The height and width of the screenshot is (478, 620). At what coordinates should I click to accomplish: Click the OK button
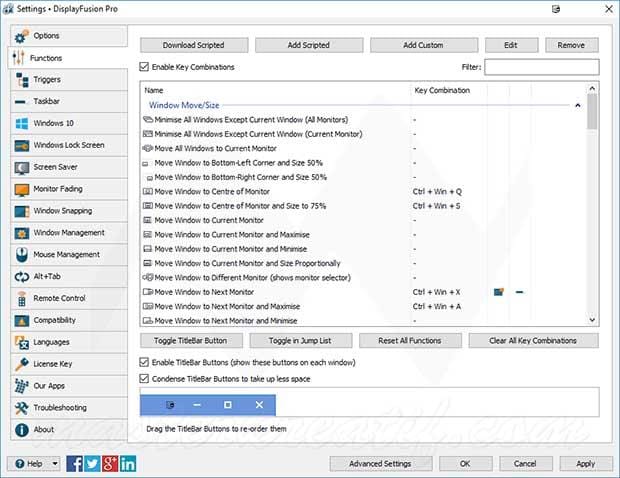465,463
